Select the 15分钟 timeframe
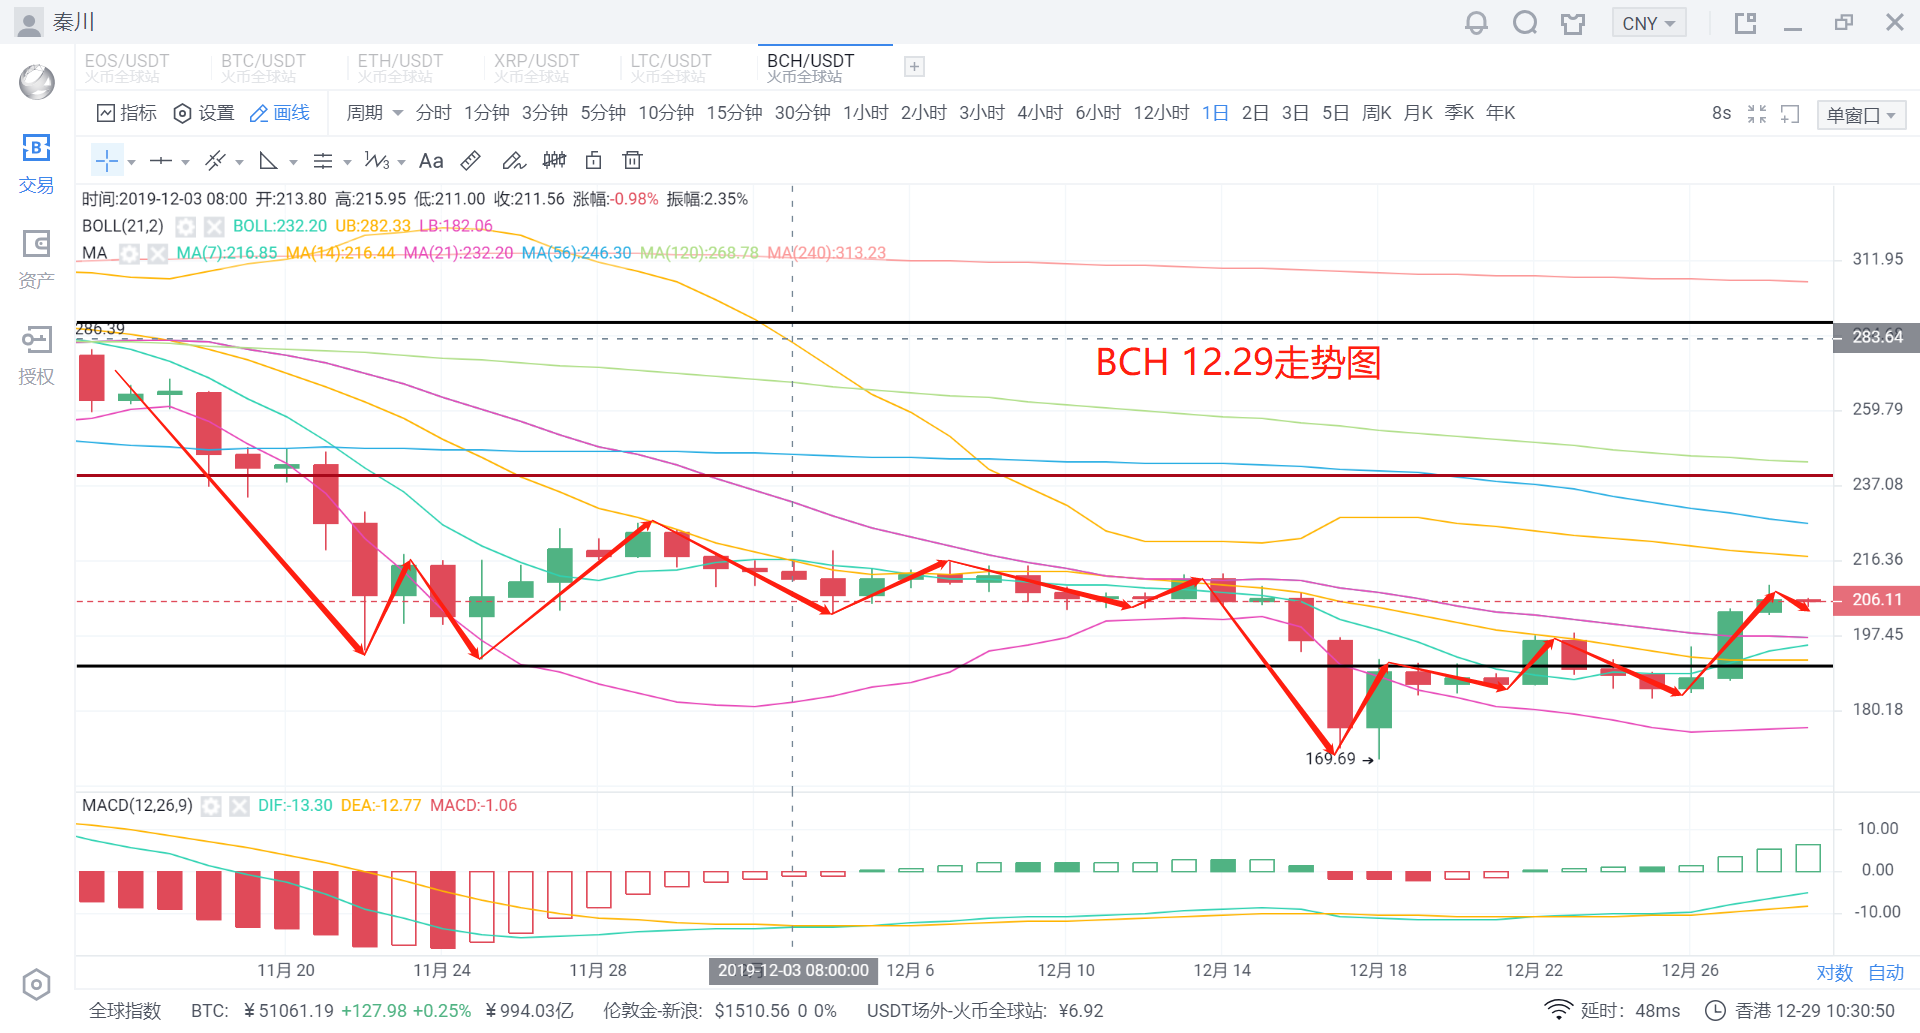 [735, 113]
